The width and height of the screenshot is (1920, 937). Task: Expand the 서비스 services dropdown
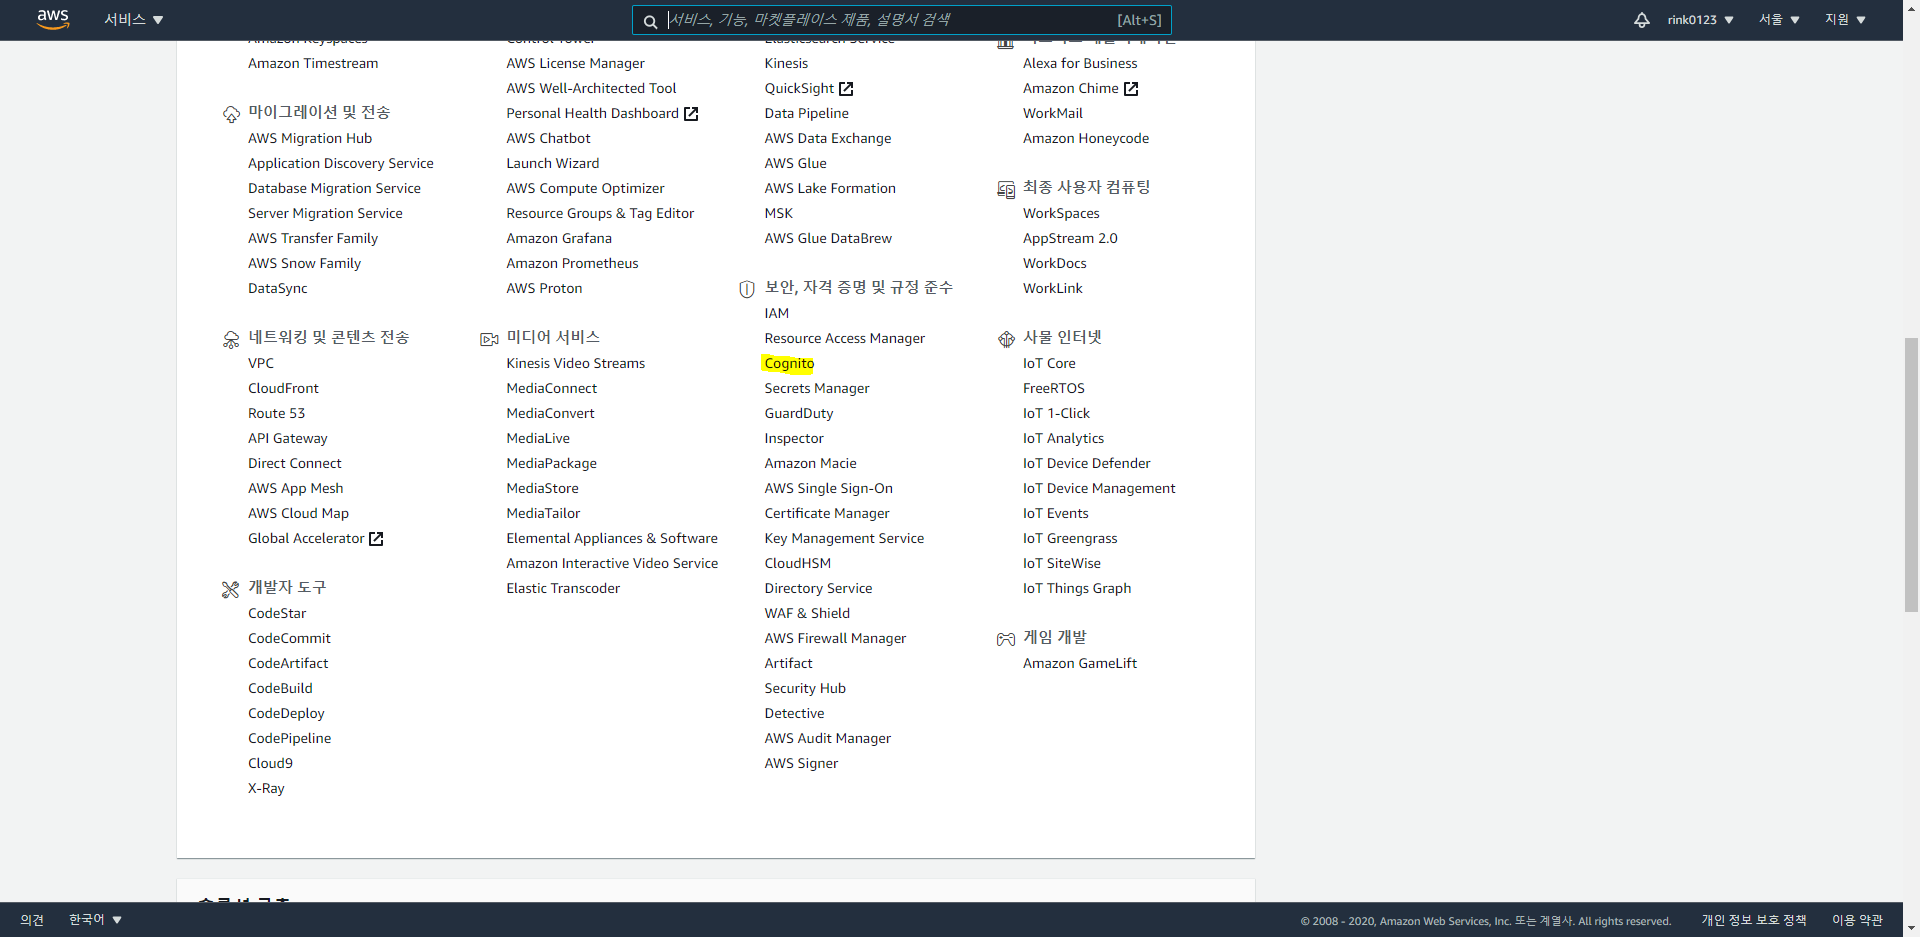click(134, 20)
